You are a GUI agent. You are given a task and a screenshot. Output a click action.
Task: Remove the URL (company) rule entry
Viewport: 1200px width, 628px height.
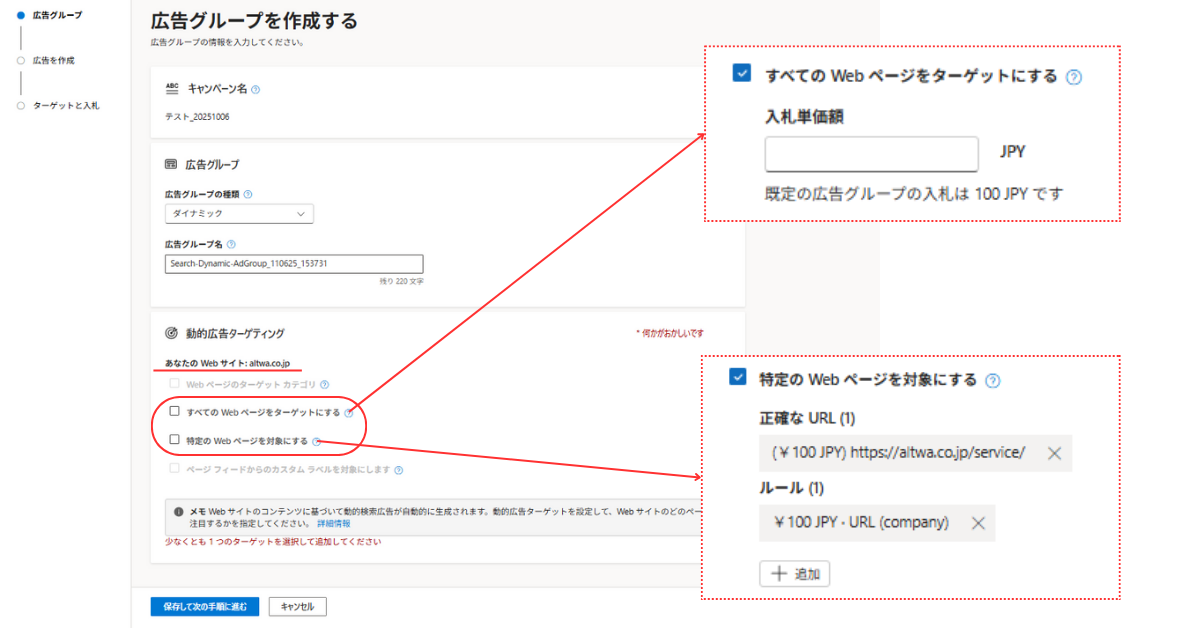coord(978,523)
